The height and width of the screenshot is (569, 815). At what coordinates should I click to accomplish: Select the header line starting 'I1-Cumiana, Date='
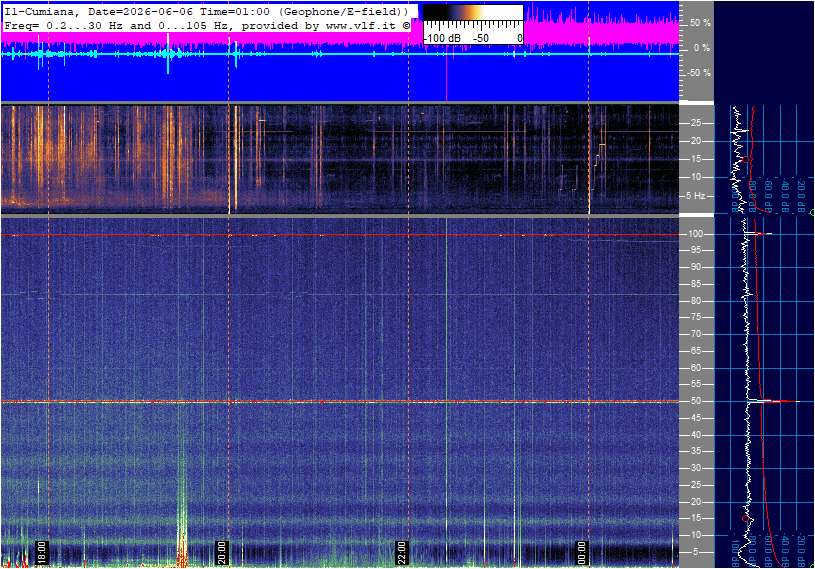tap(206, 11)
